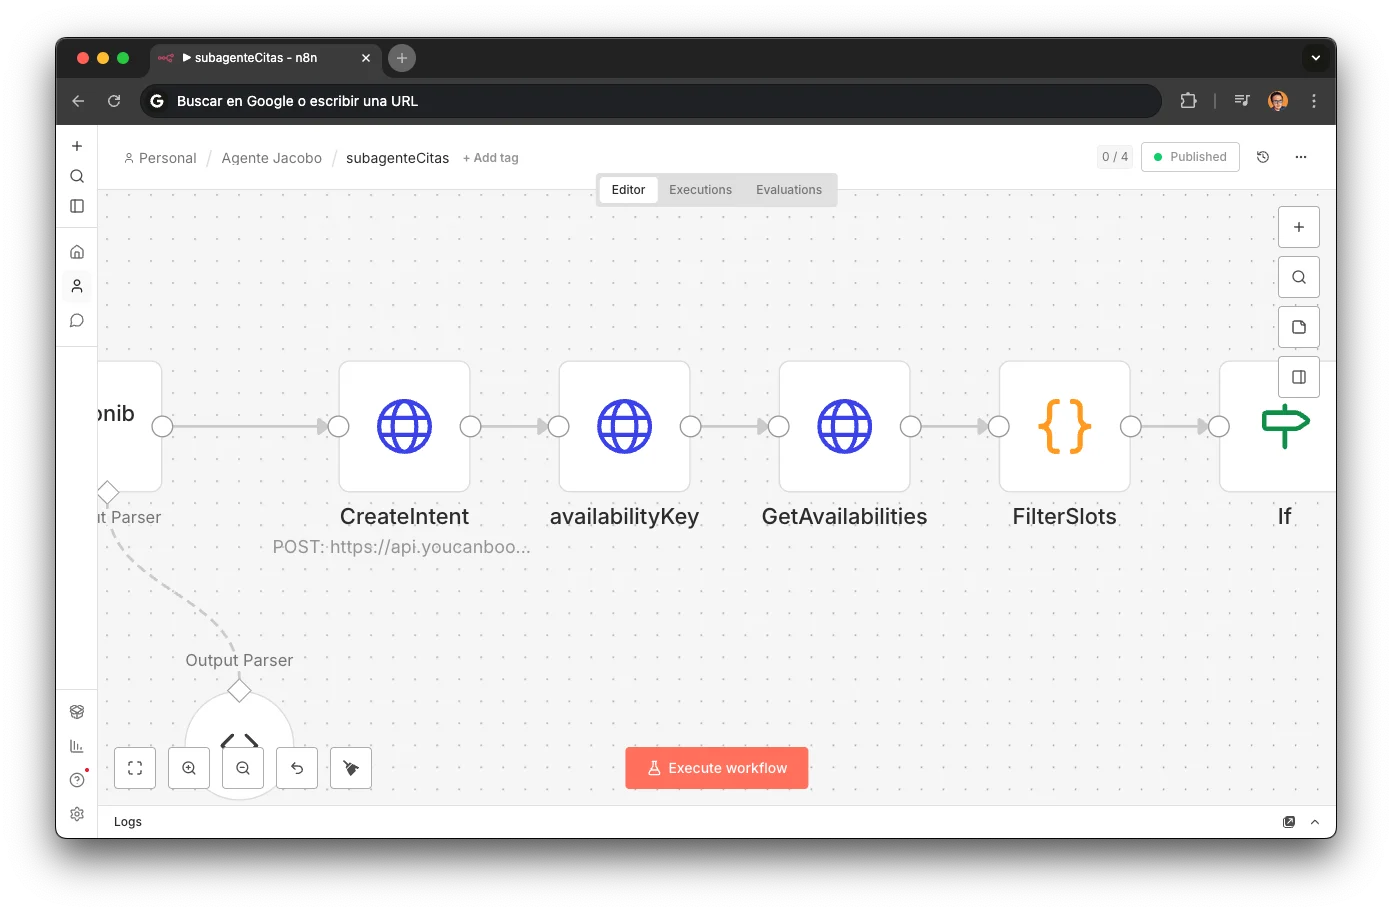Open the workflow options three-dot menu
This screenshot has height=912, width=1392.
click(1300, 157)
